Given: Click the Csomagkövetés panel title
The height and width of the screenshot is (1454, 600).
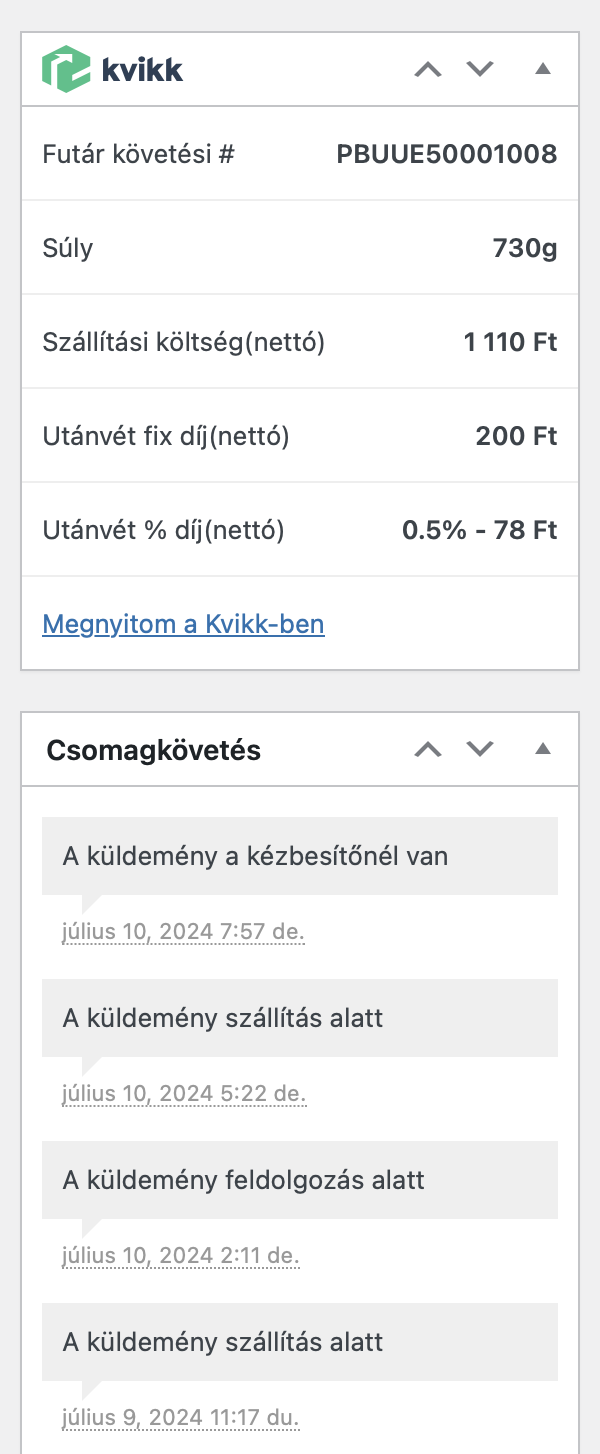Looking at the screenshot, I should [154, 751].
